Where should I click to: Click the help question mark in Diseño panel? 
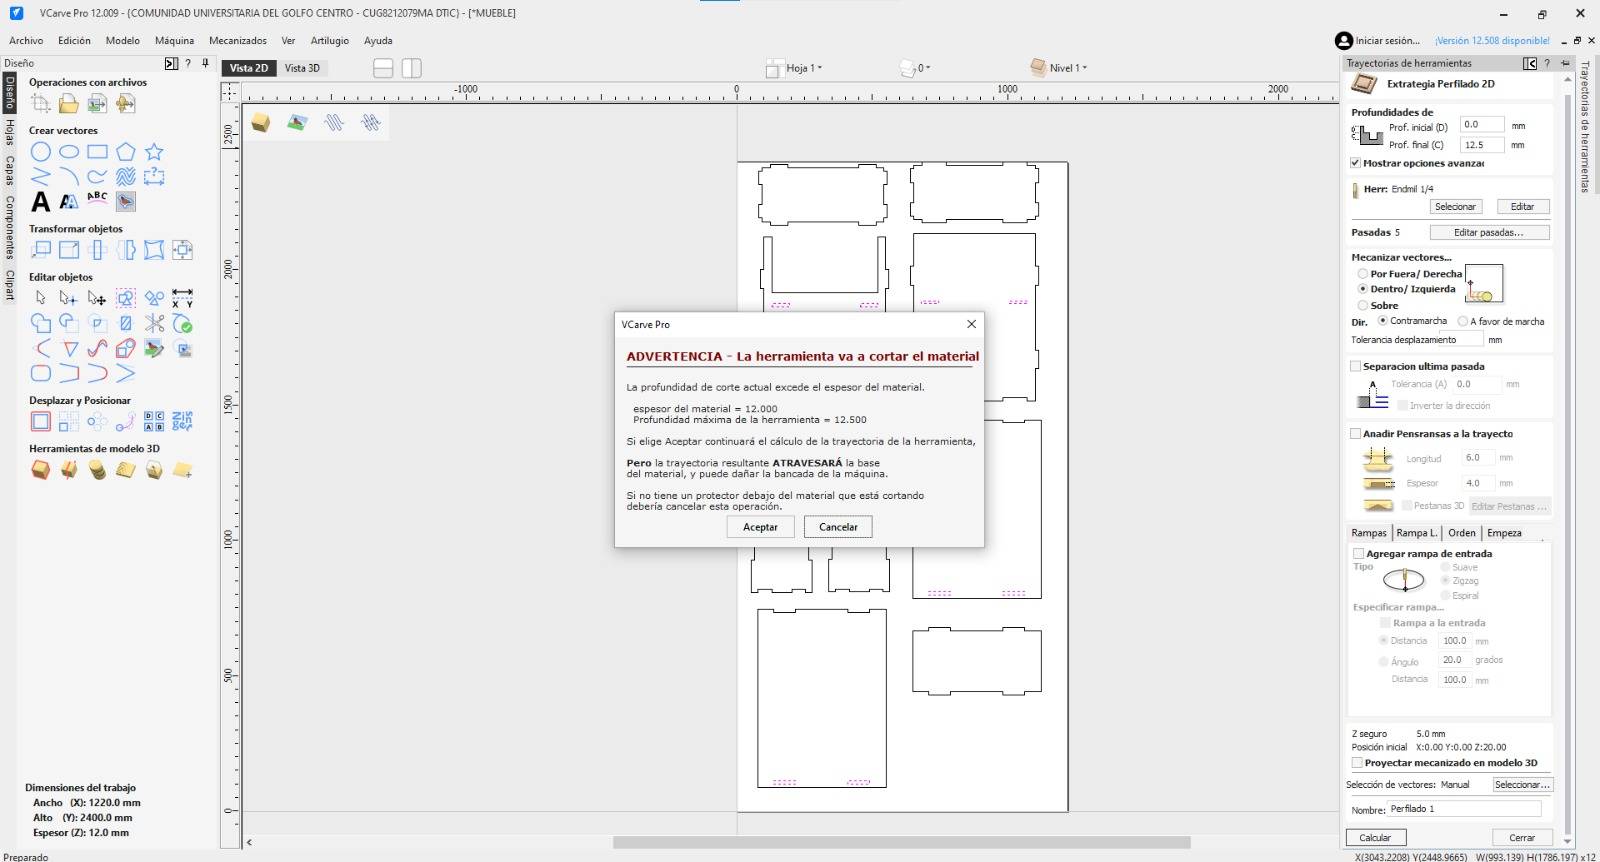tap(188, 63)
